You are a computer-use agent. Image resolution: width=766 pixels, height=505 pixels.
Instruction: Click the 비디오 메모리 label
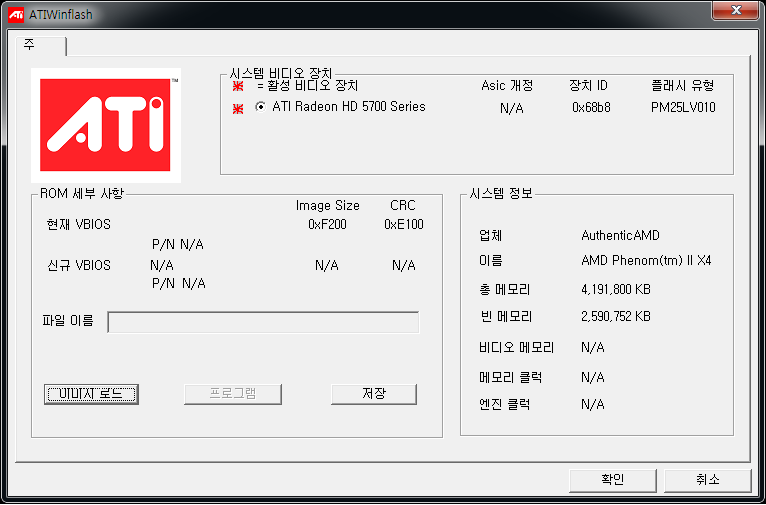click(x=516, y=348)
